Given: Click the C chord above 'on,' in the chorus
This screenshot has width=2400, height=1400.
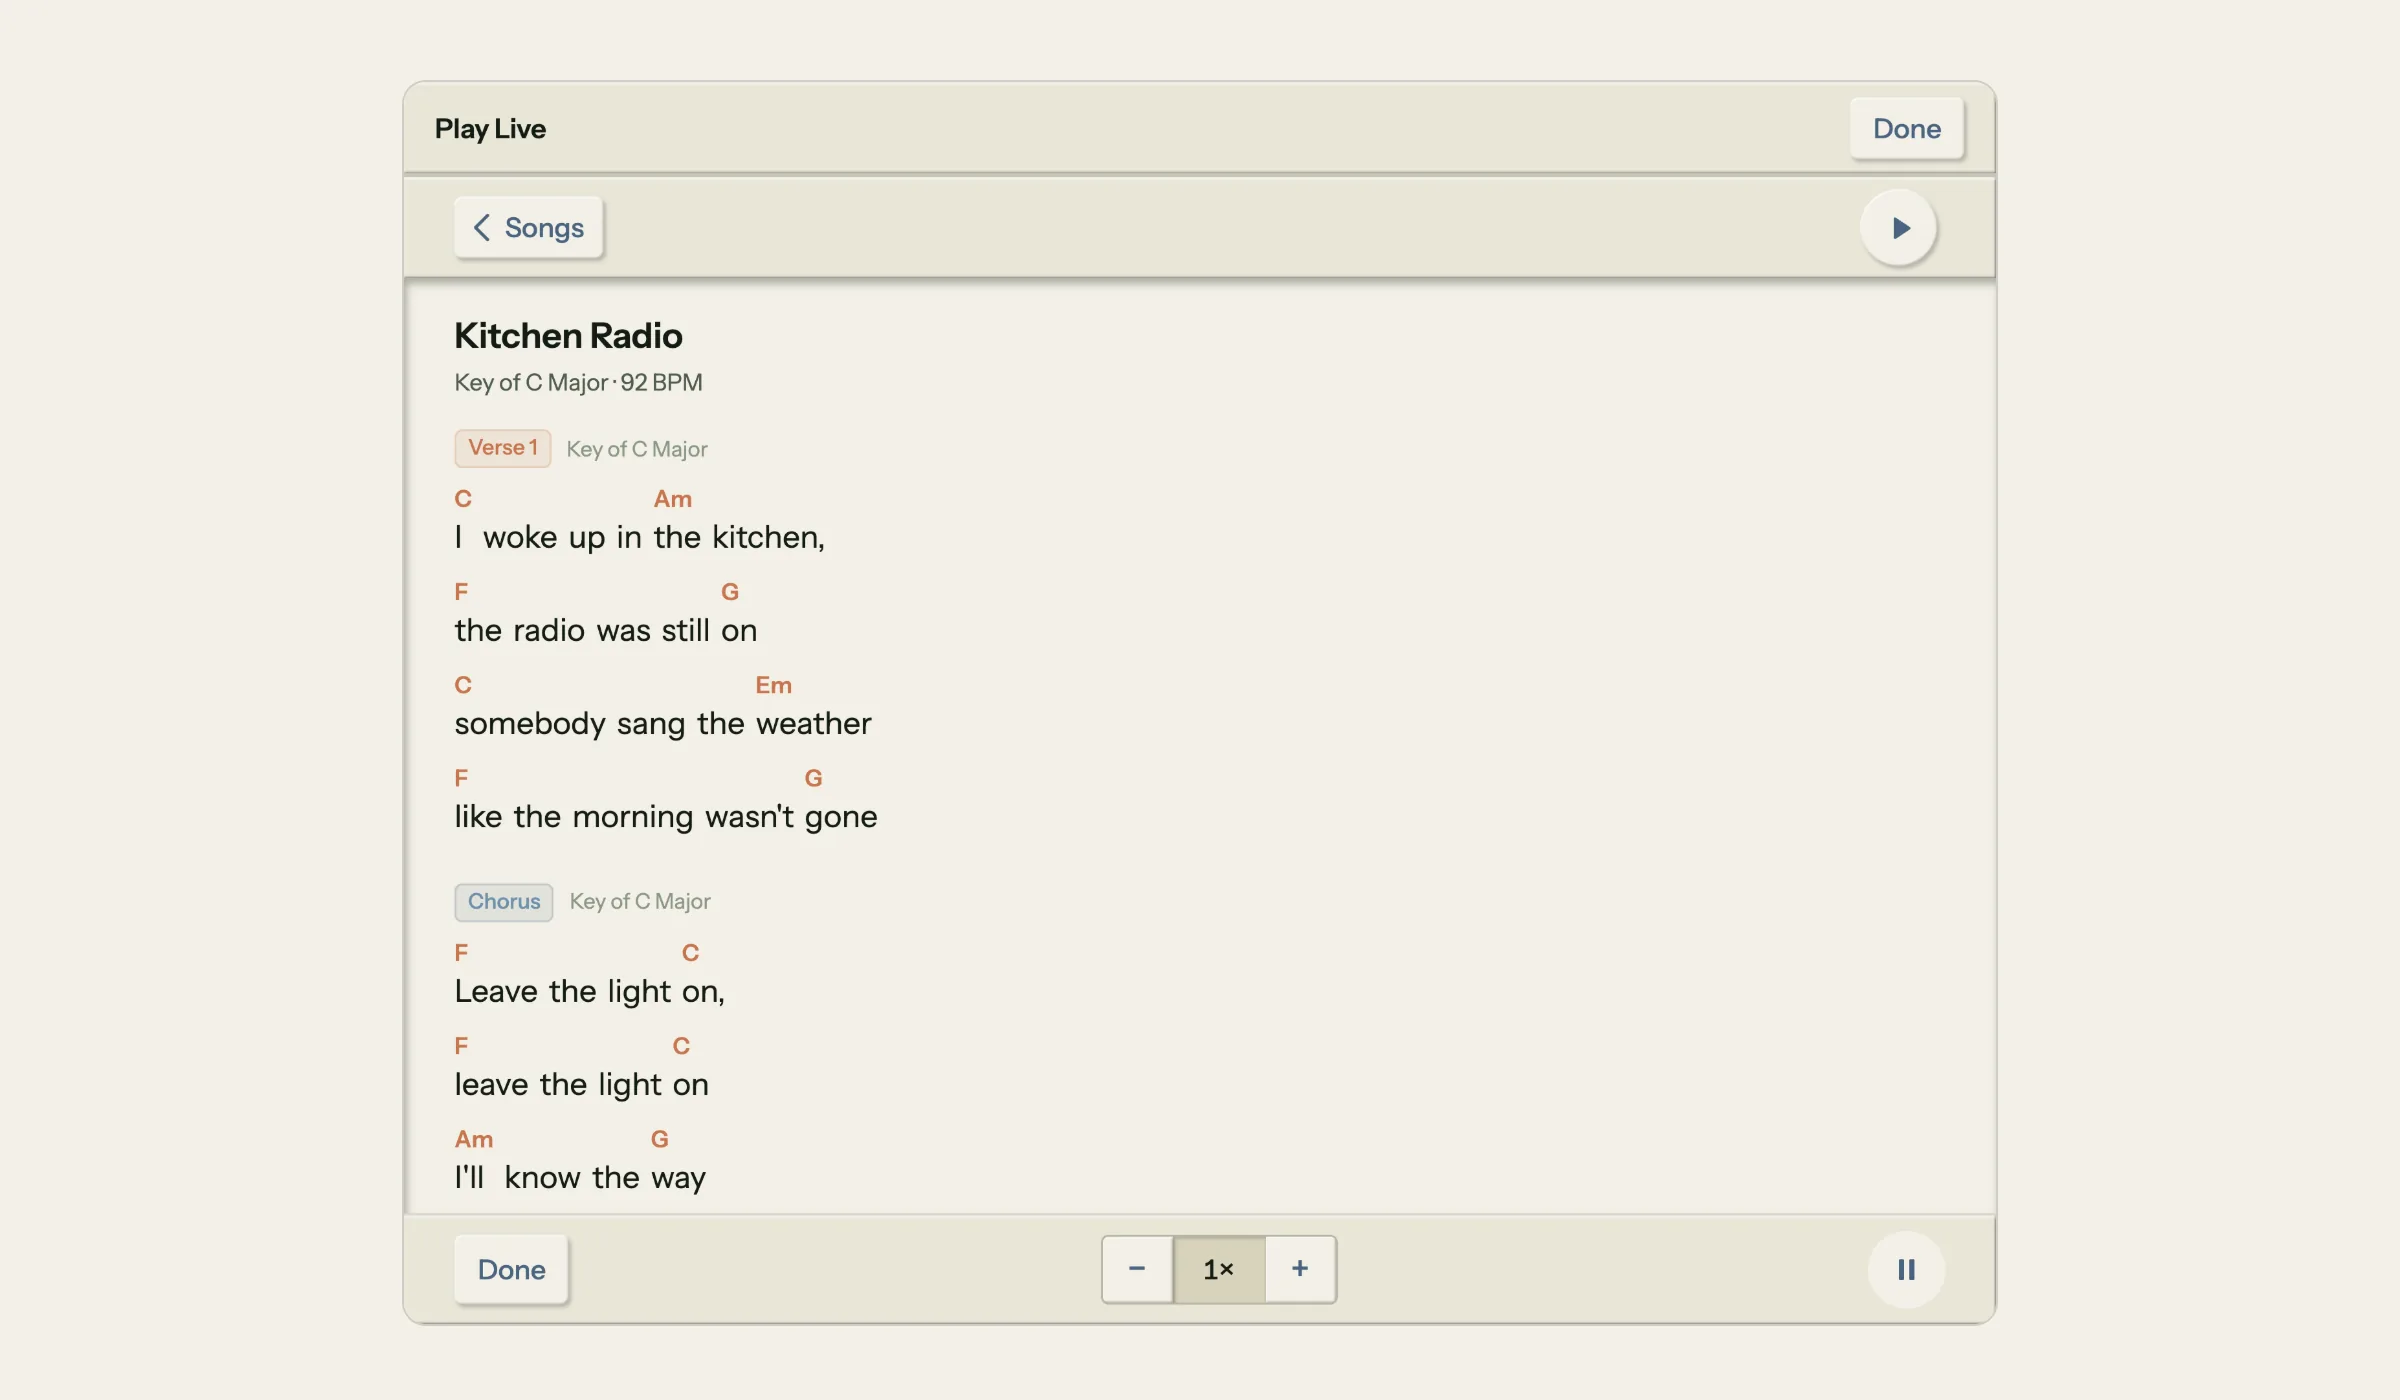Looking at the screenshot, I should 690,953.
